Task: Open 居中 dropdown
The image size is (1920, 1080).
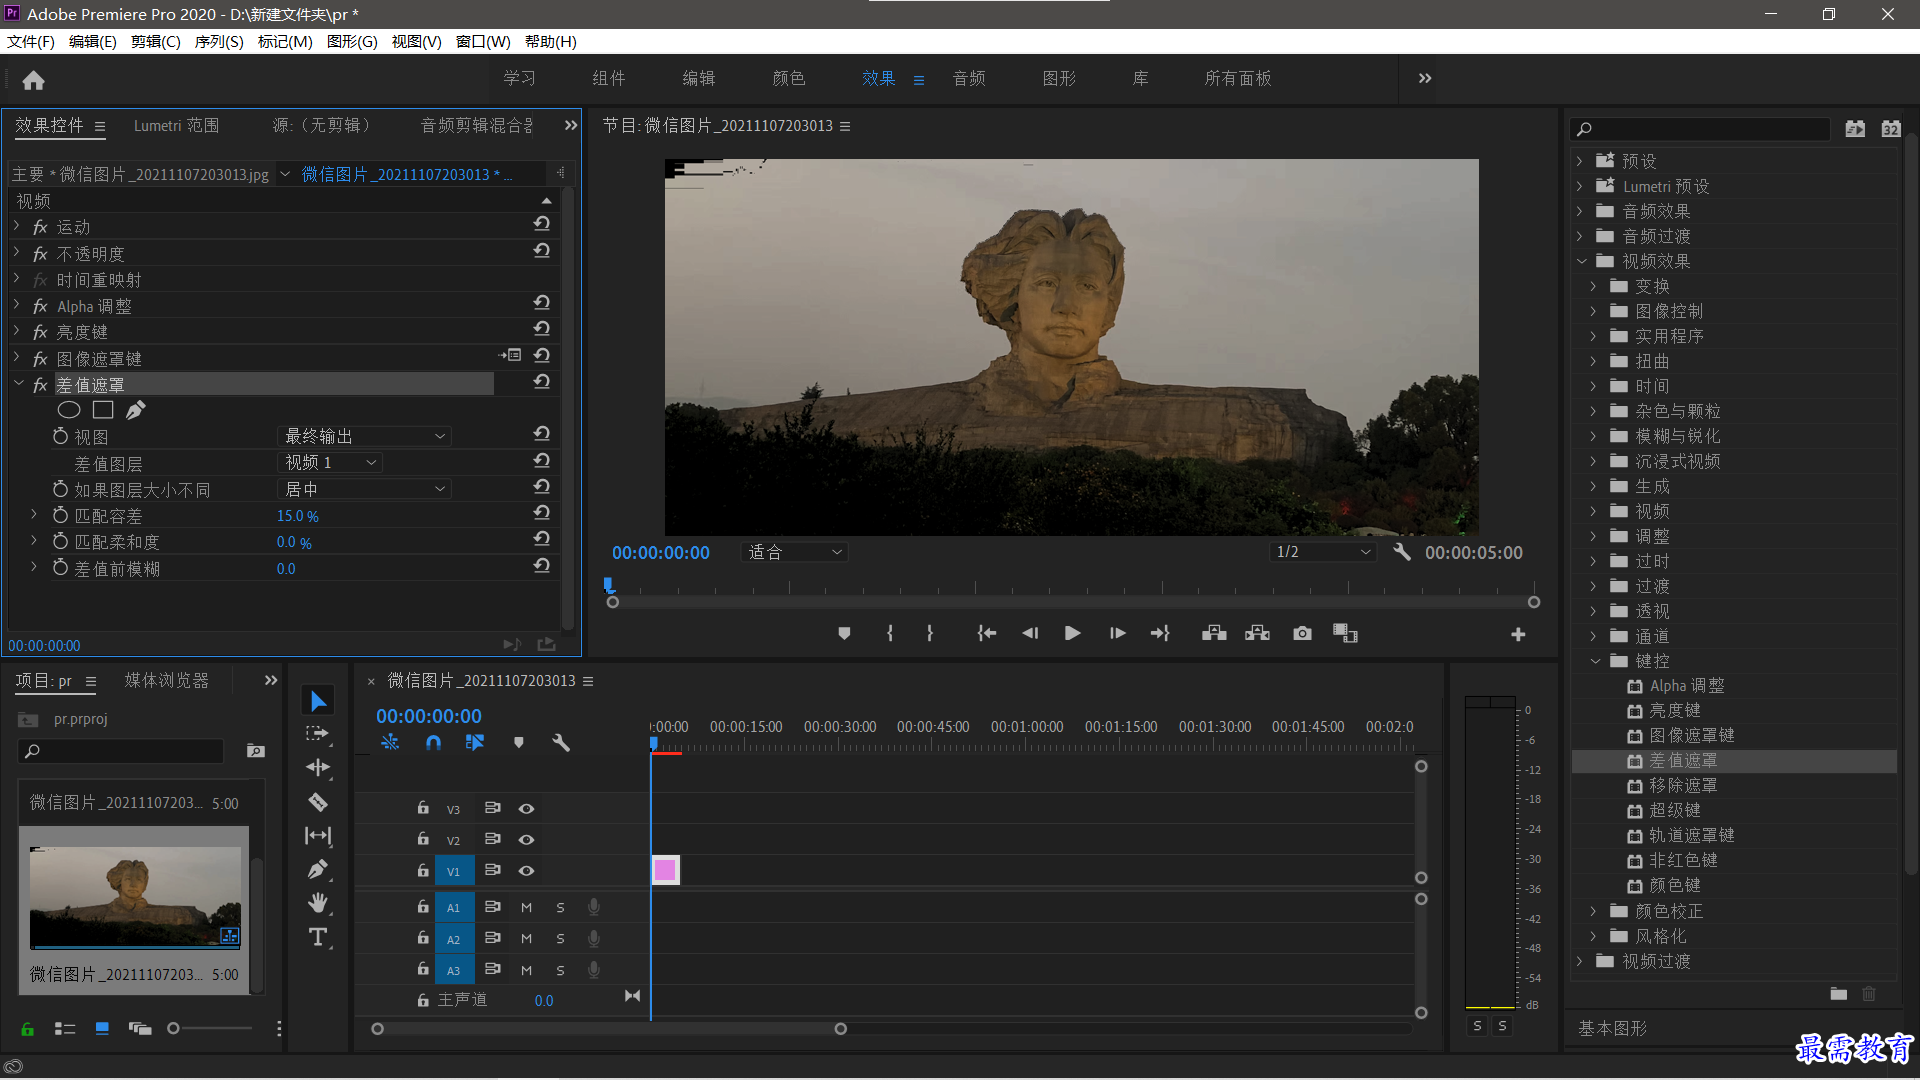Action: pos(364,489)
